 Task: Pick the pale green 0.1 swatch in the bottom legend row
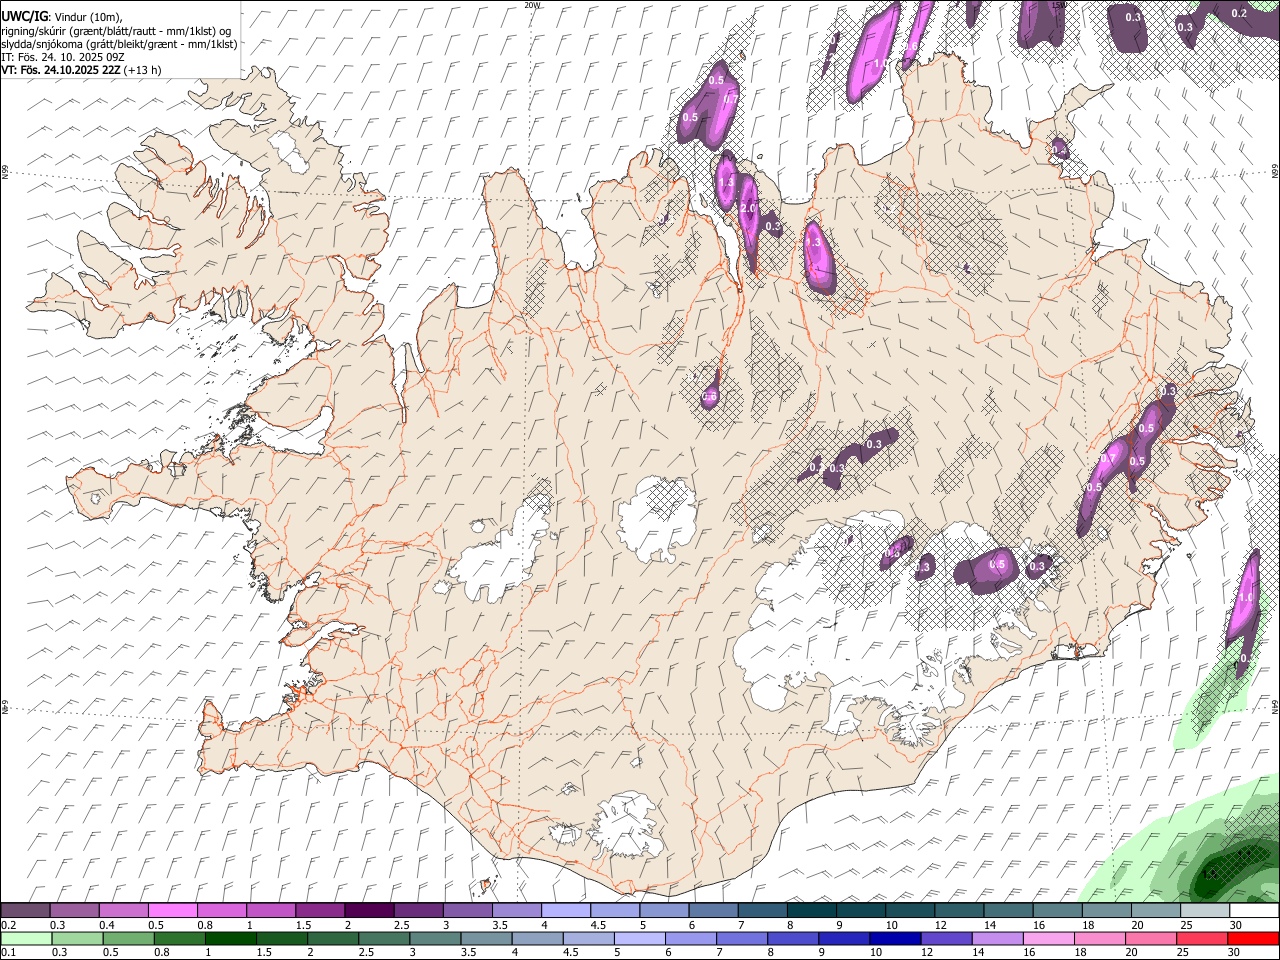[26, 938]
